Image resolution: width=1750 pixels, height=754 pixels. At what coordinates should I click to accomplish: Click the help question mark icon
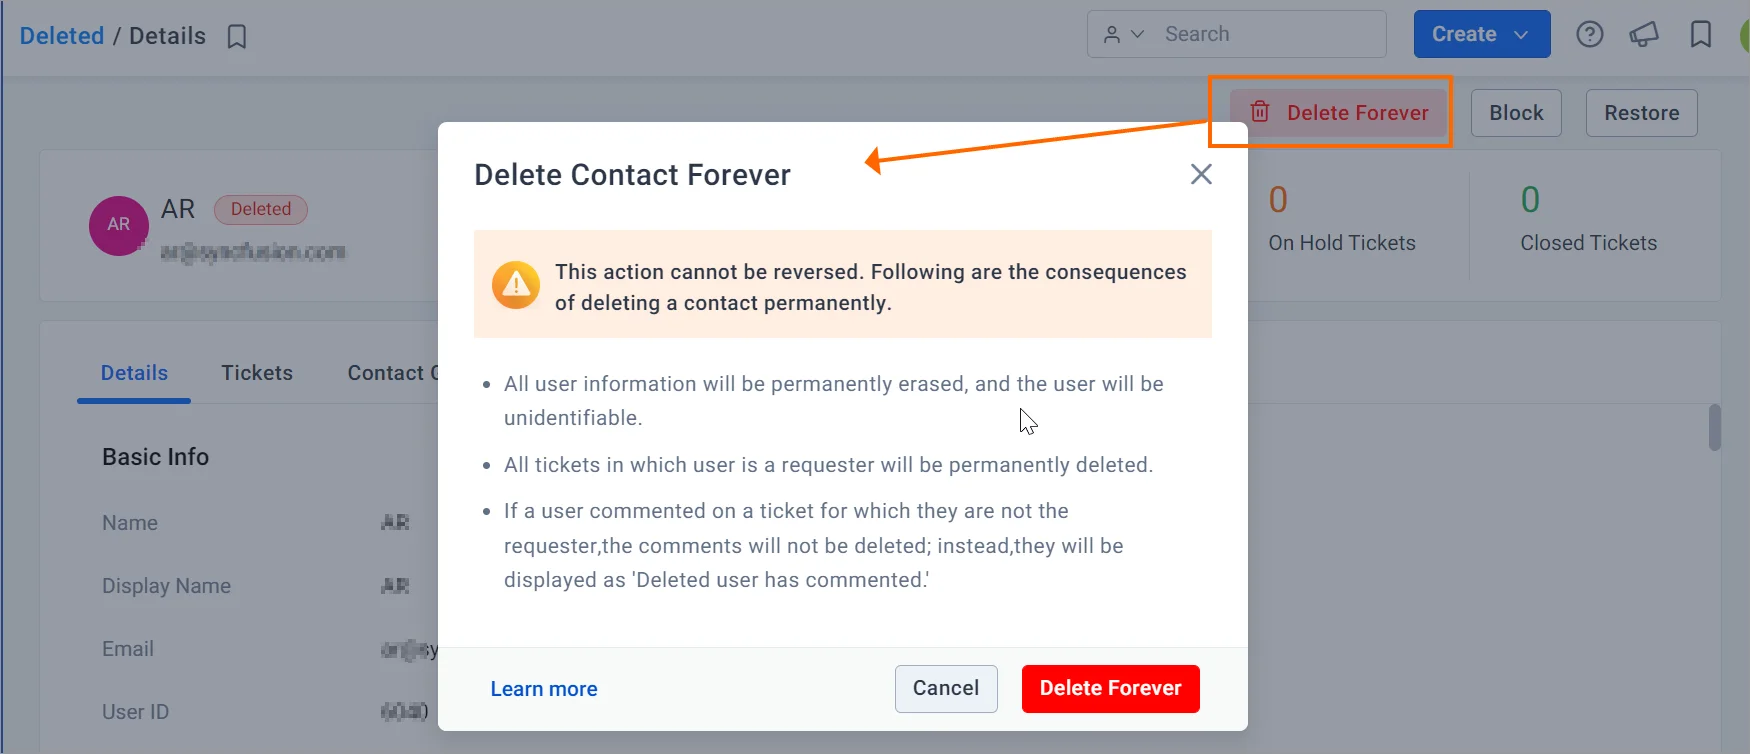(1589, 33)
